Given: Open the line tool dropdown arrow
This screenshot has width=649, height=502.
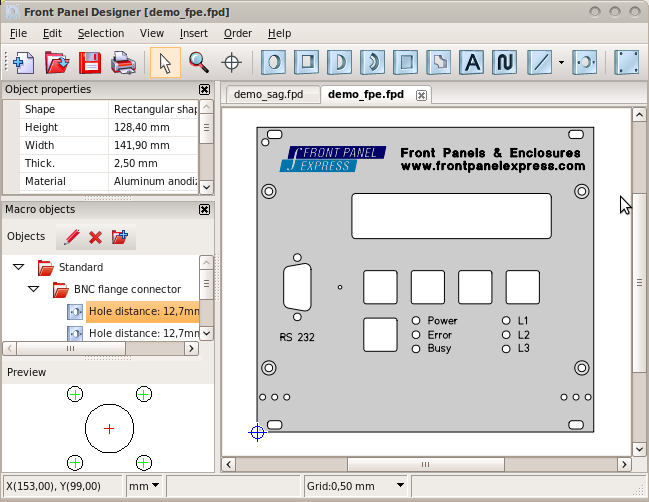Looking at the screenshot, I should [561, 63].
